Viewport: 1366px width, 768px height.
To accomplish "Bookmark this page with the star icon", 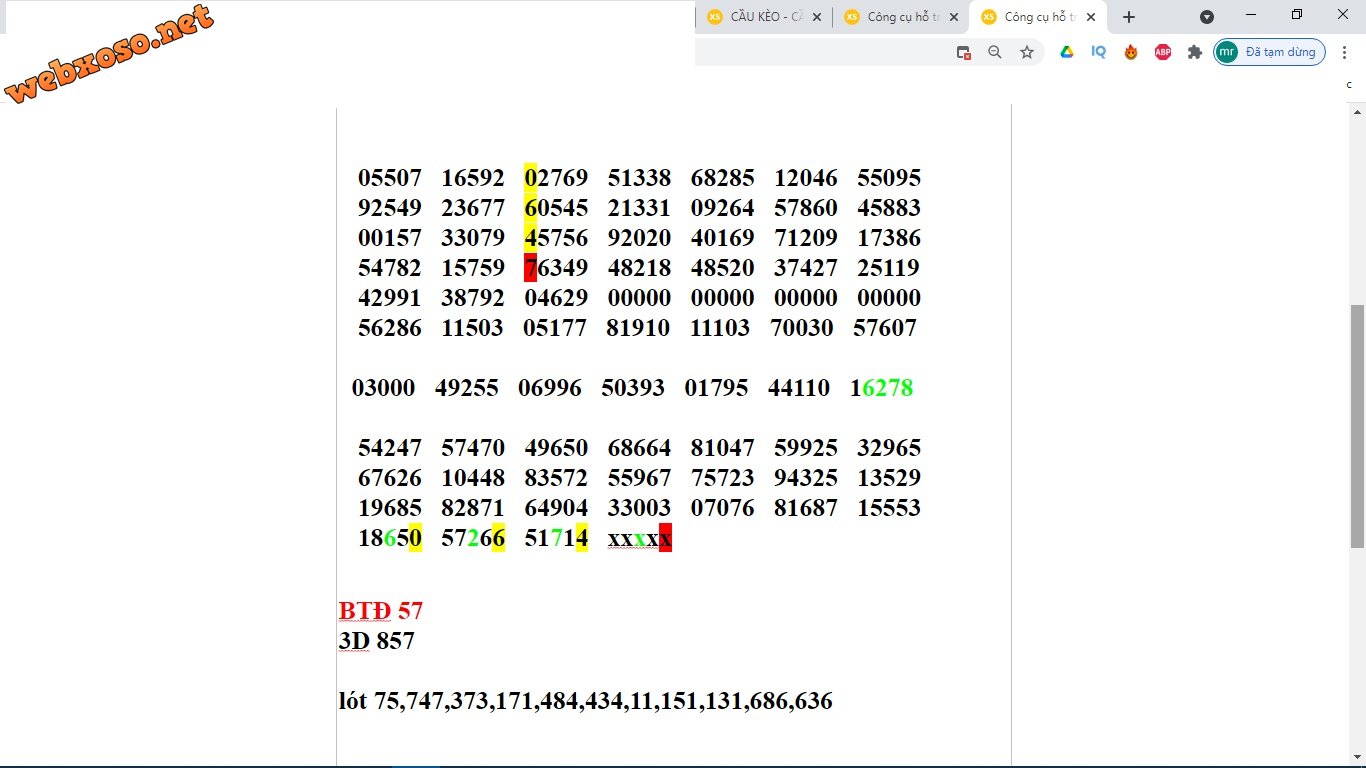I will coord(1027,52).
